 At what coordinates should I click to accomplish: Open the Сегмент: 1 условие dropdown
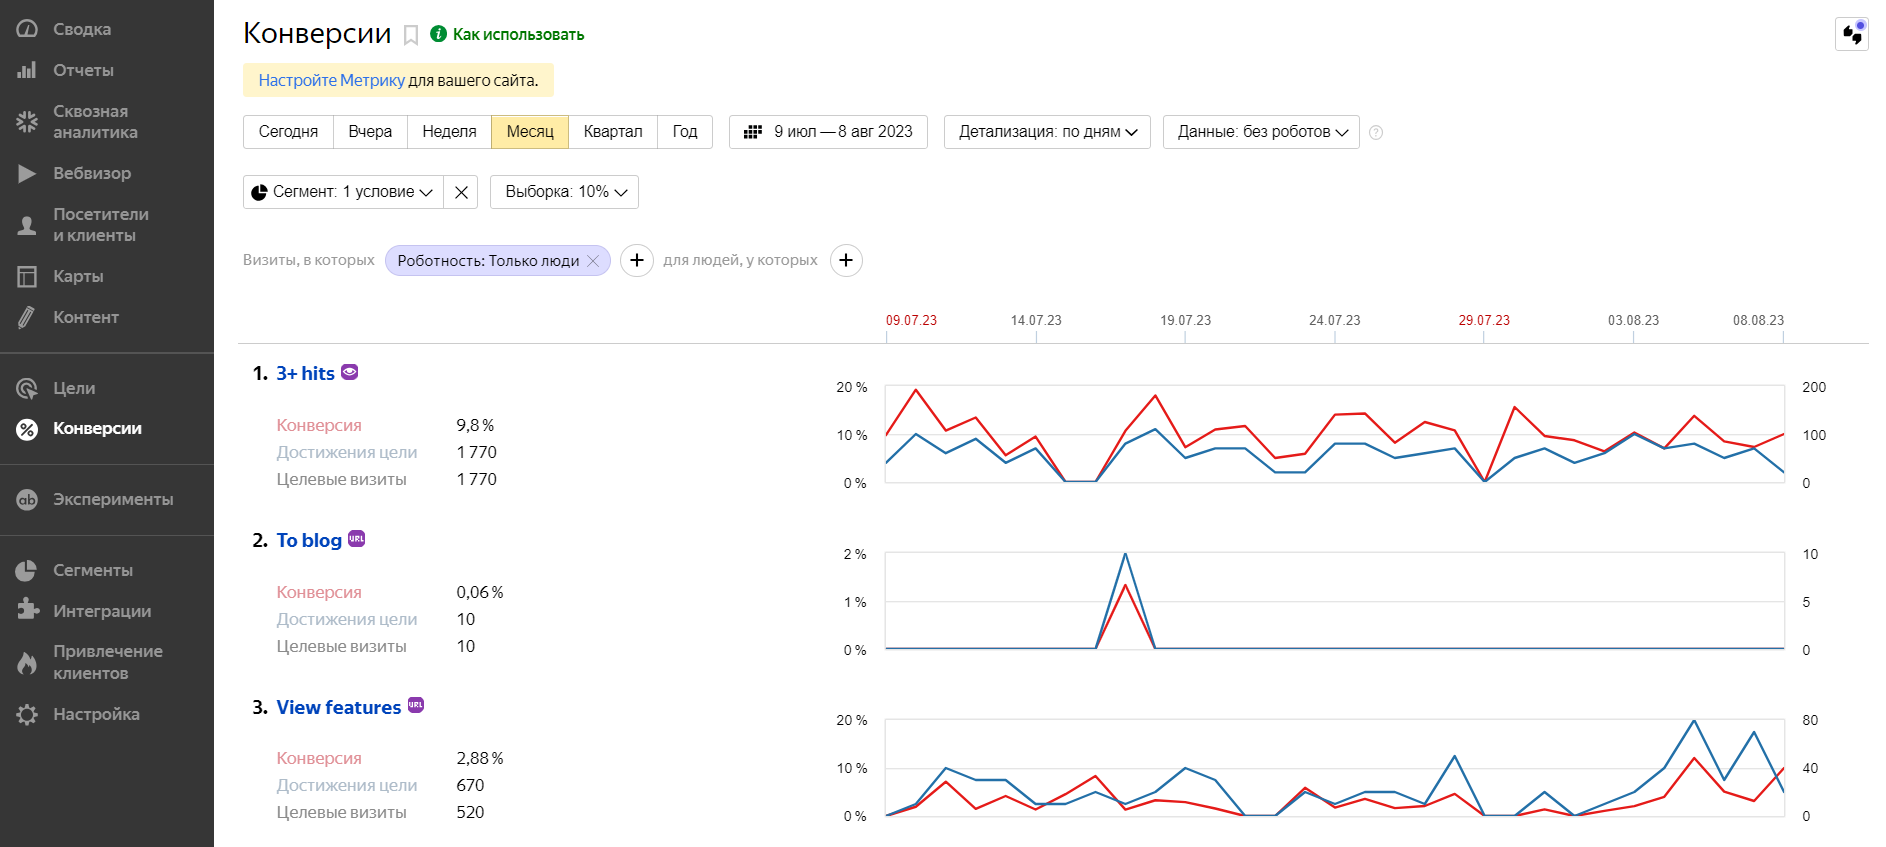point(343,192)
